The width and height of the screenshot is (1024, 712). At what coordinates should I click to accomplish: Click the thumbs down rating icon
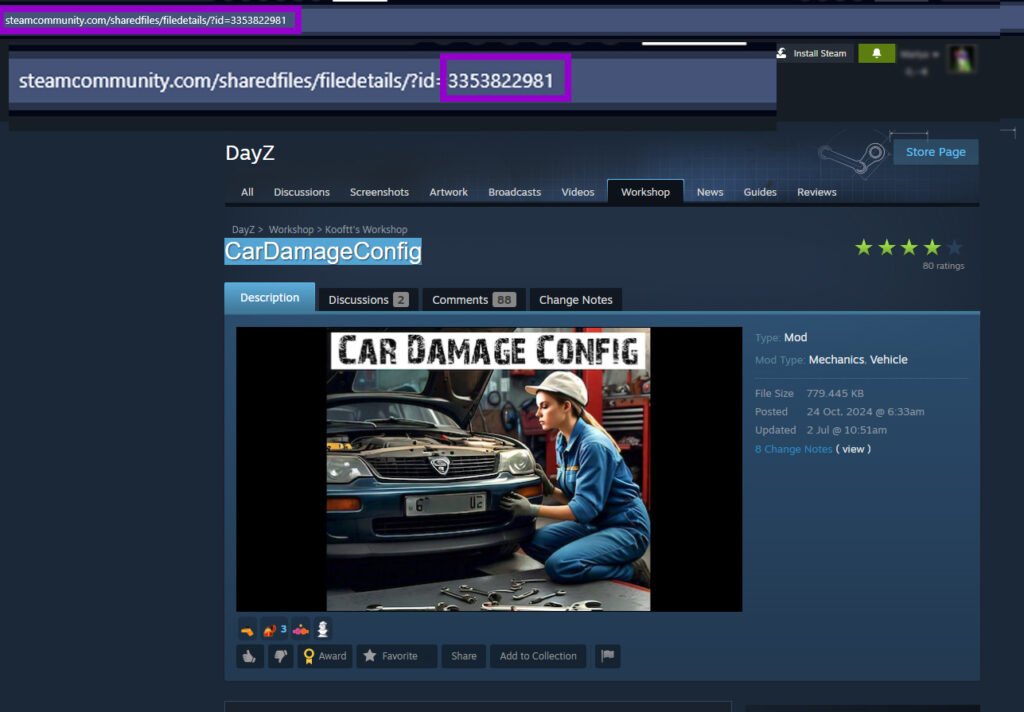(281, 656)
